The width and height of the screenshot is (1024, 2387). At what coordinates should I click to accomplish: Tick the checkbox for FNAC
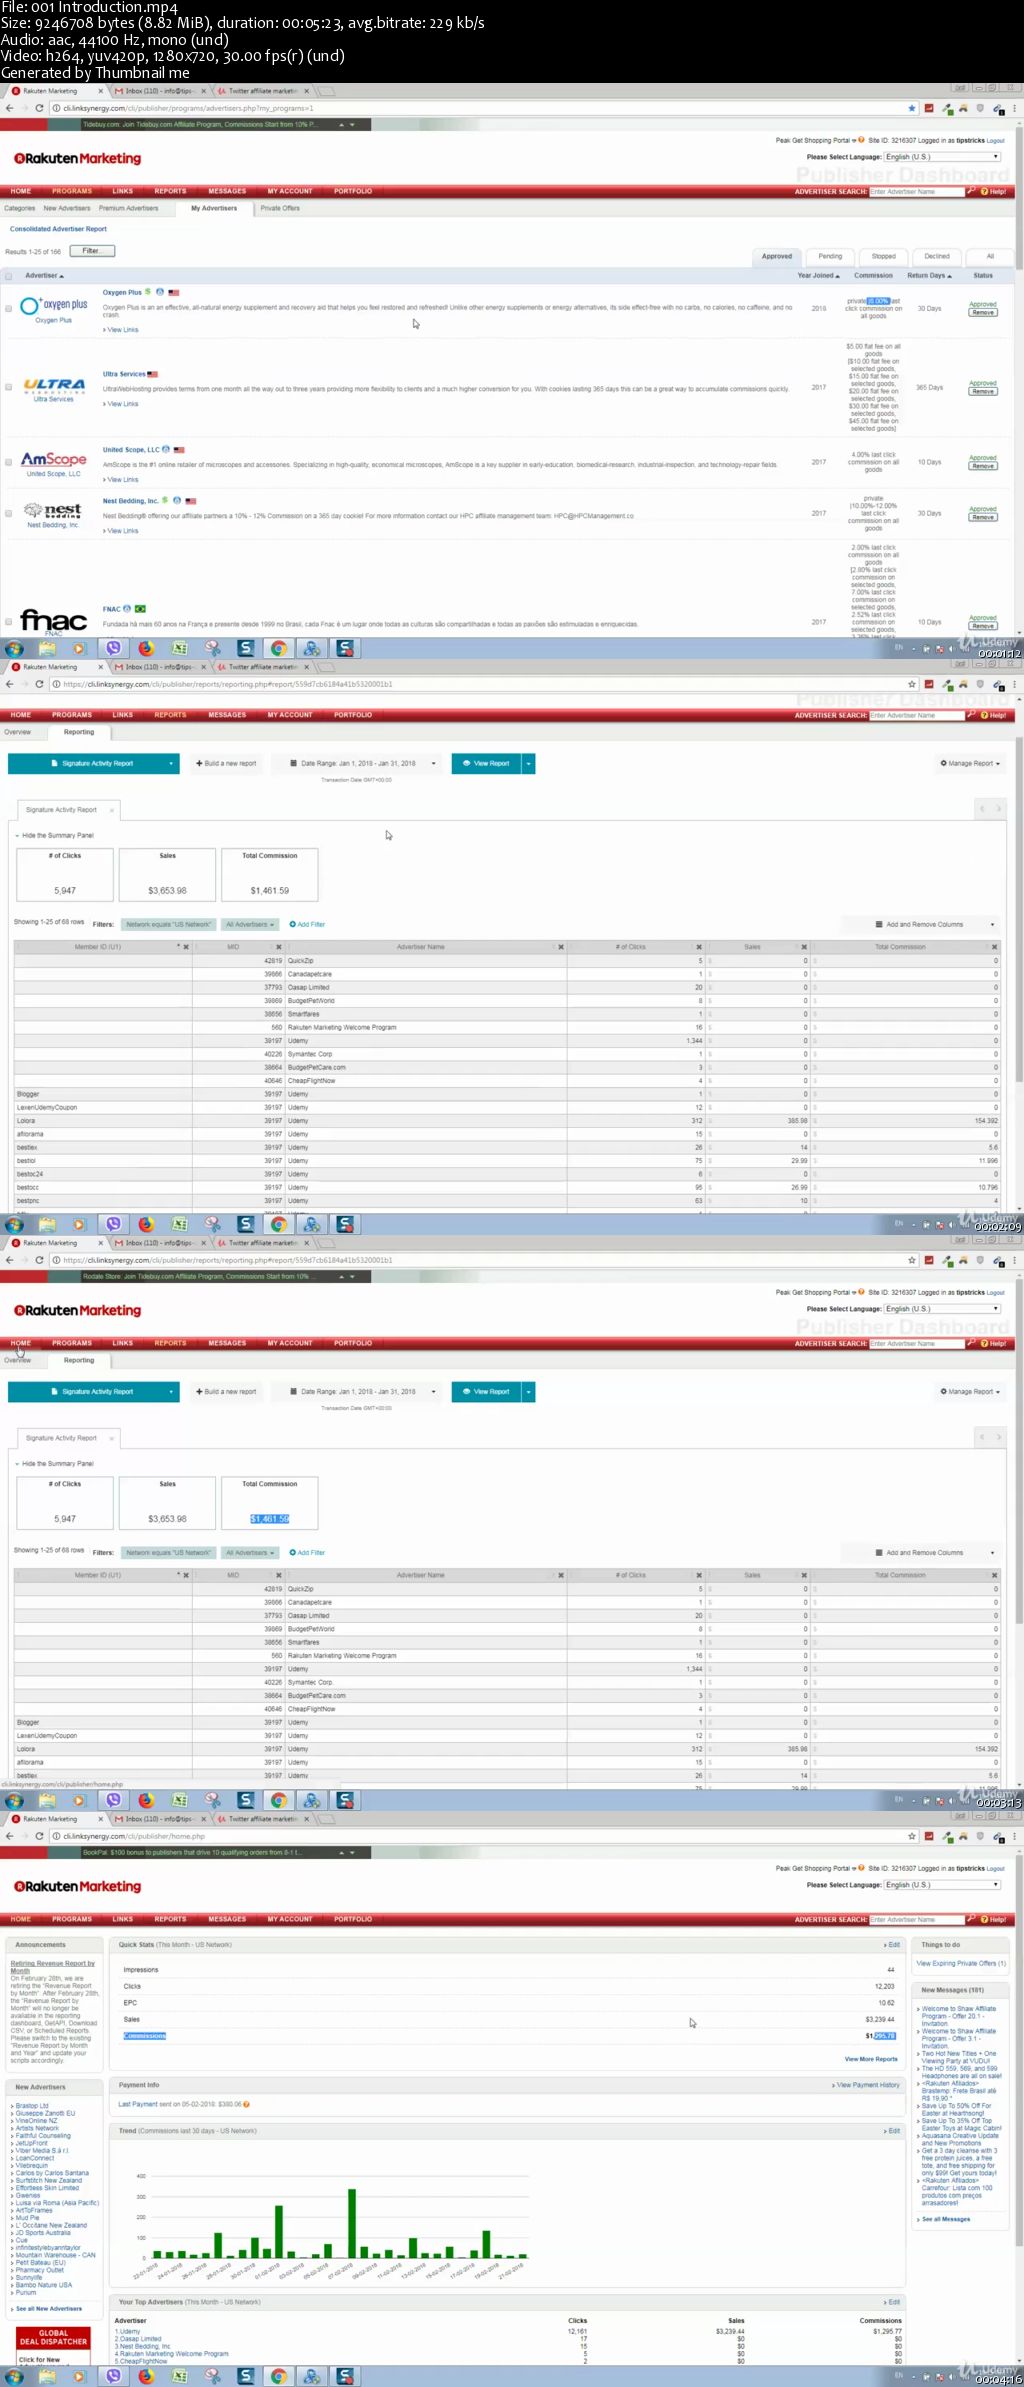click(9, 621)
